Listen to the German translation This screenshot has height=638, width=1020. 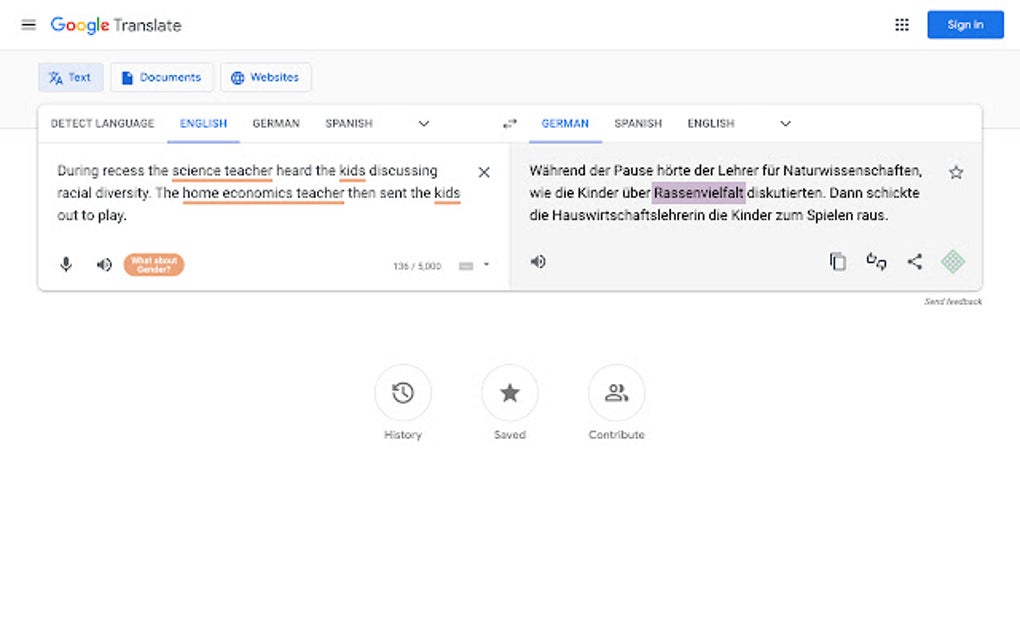(x=538, y=261)
